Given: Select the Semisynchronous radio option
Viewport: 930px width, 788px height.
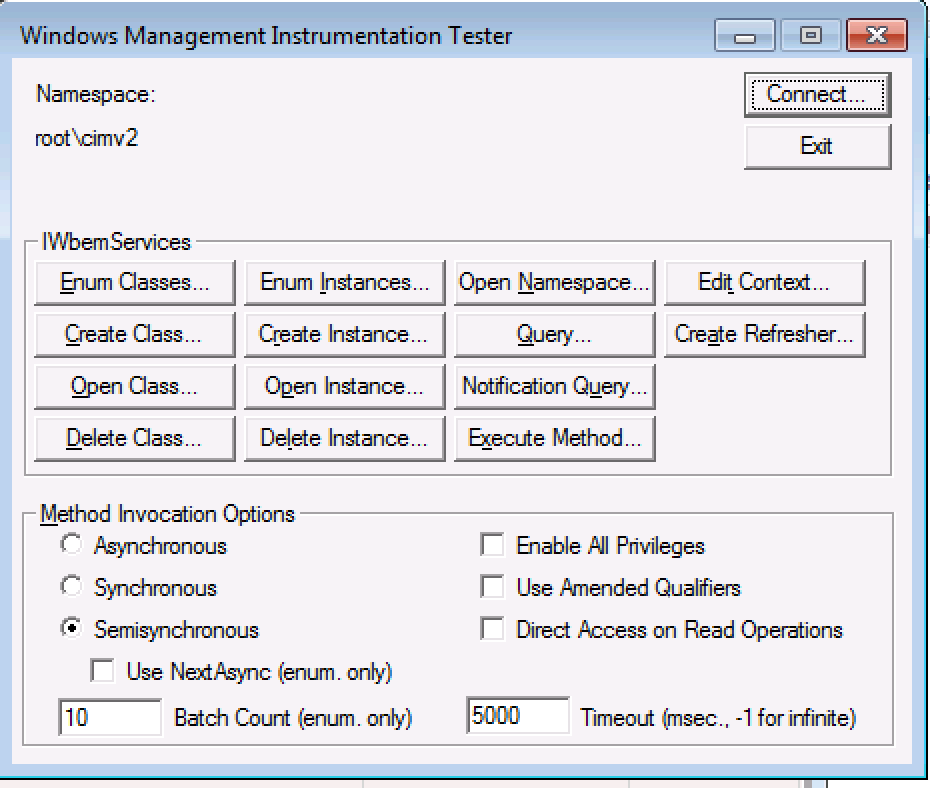Looking at the screenshot, I should (x=71, y=628).
